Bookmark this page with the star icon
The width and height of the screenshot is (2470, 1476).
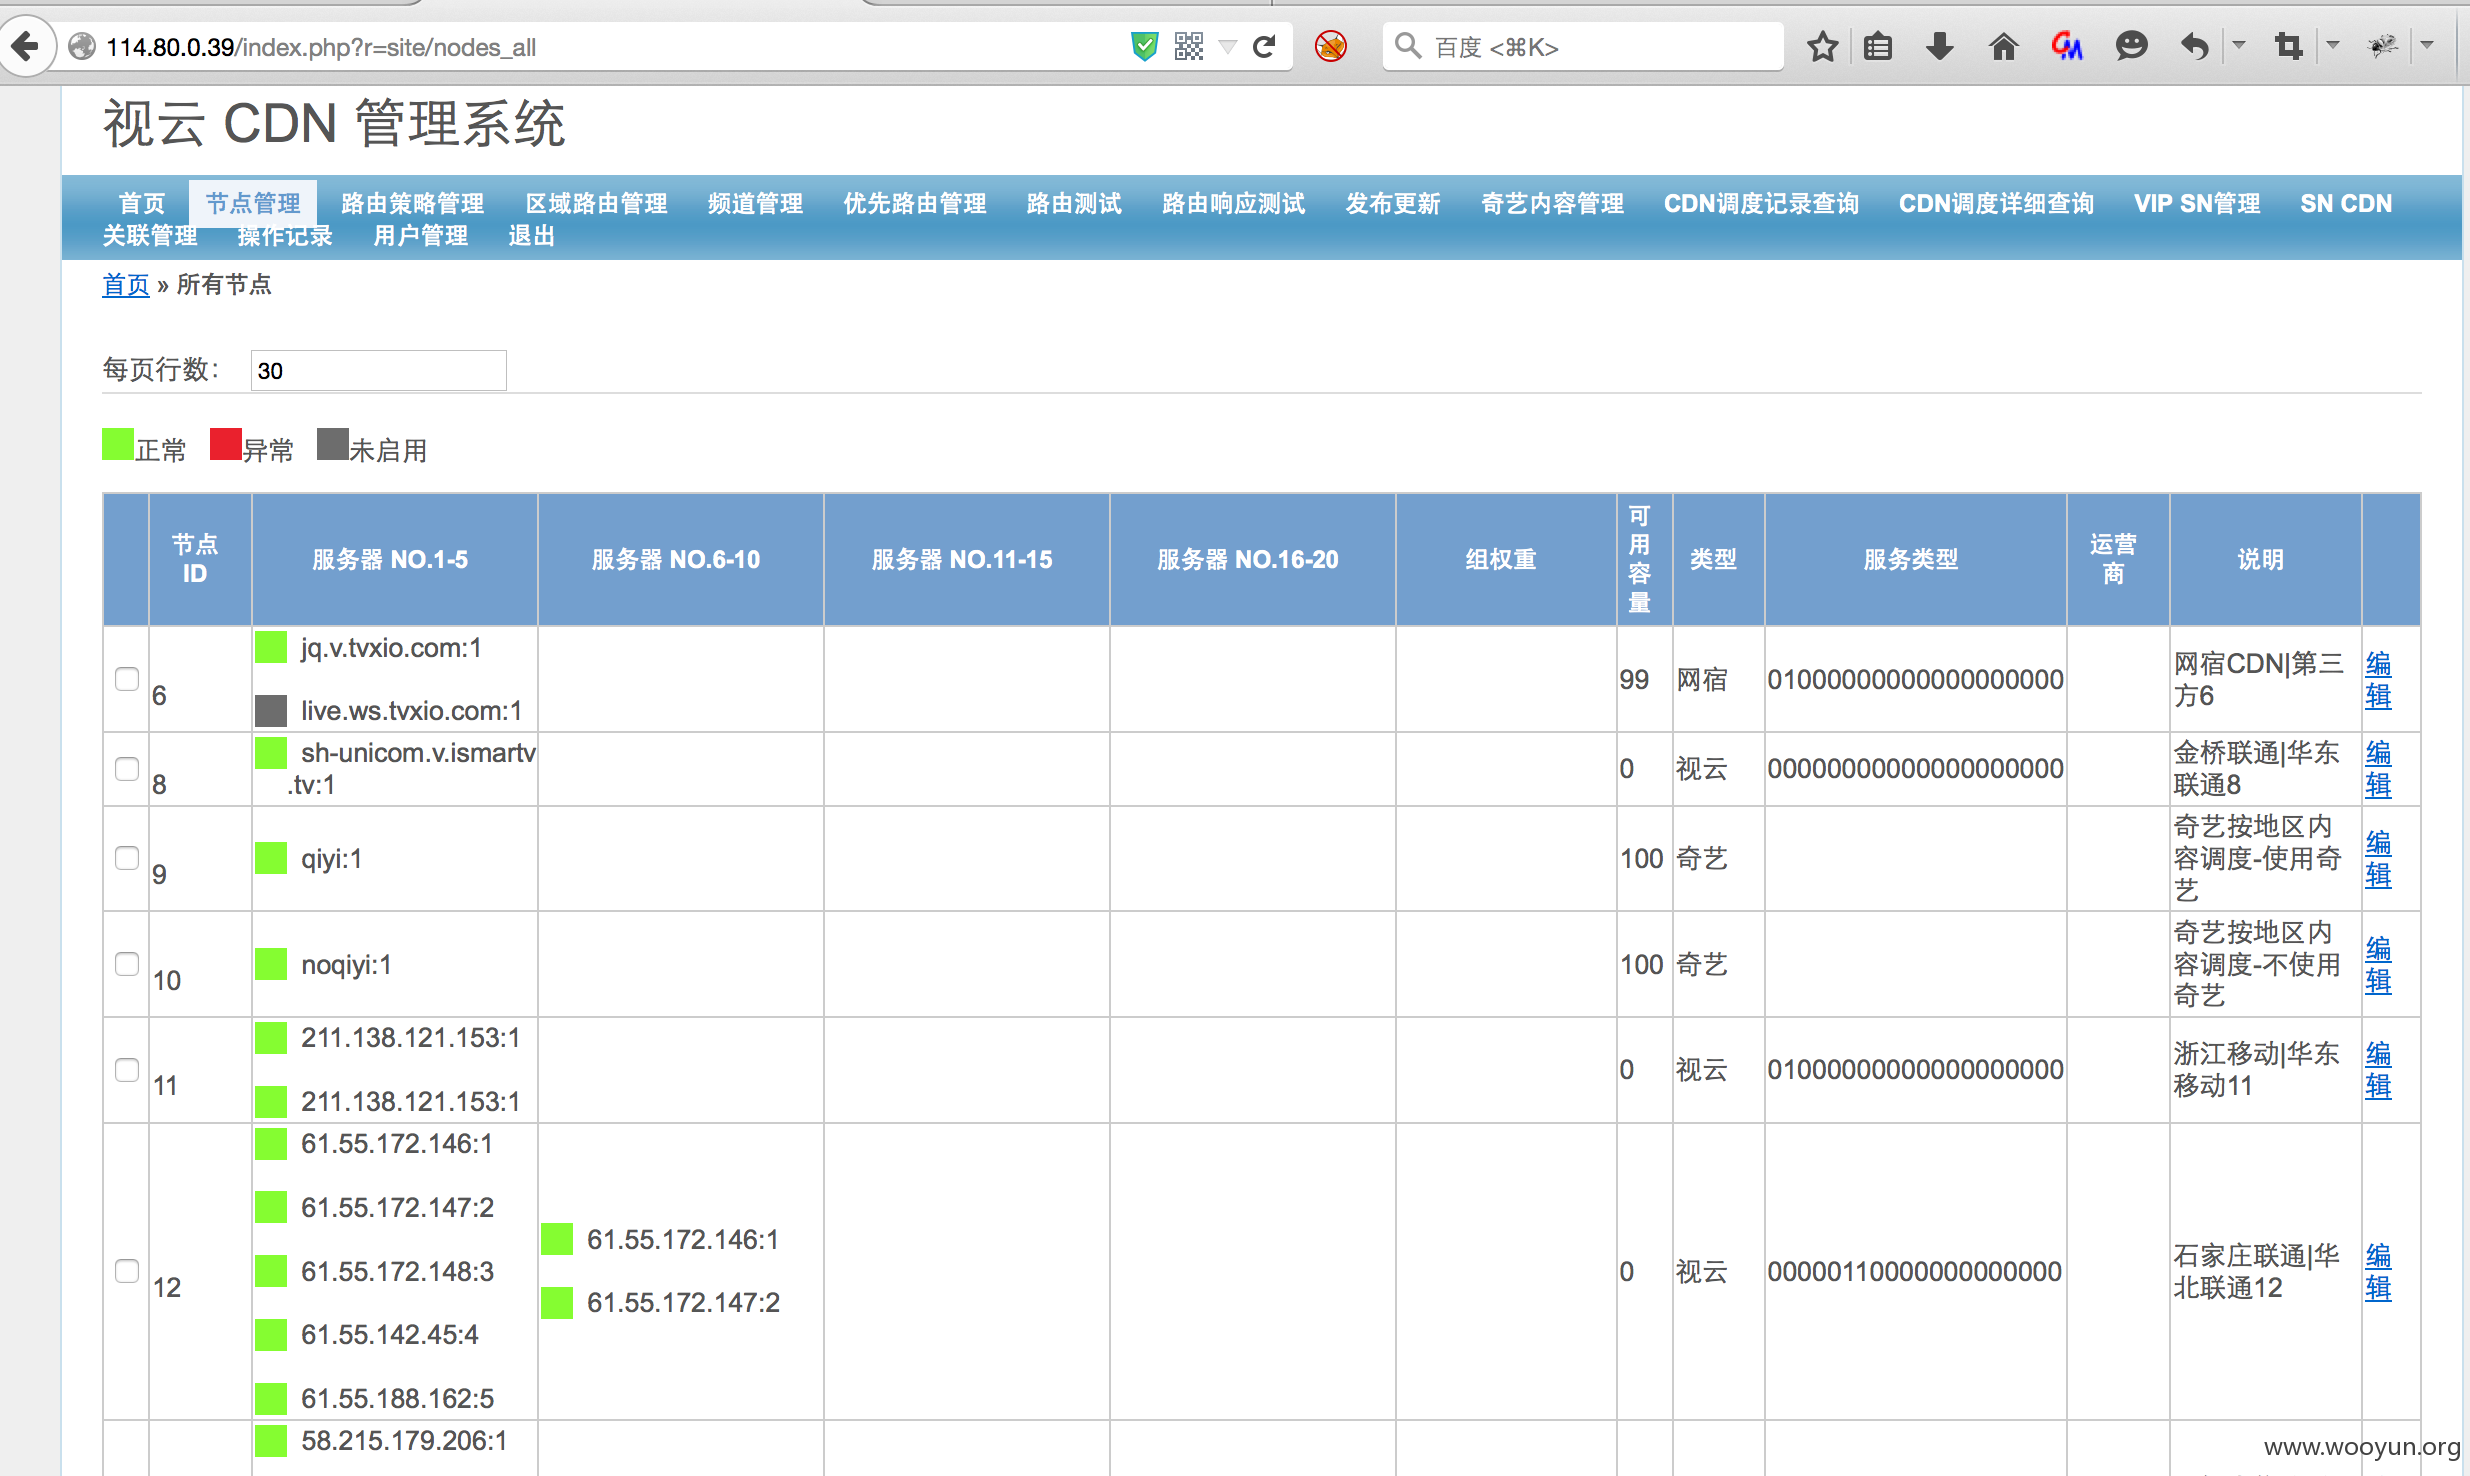1822,46
